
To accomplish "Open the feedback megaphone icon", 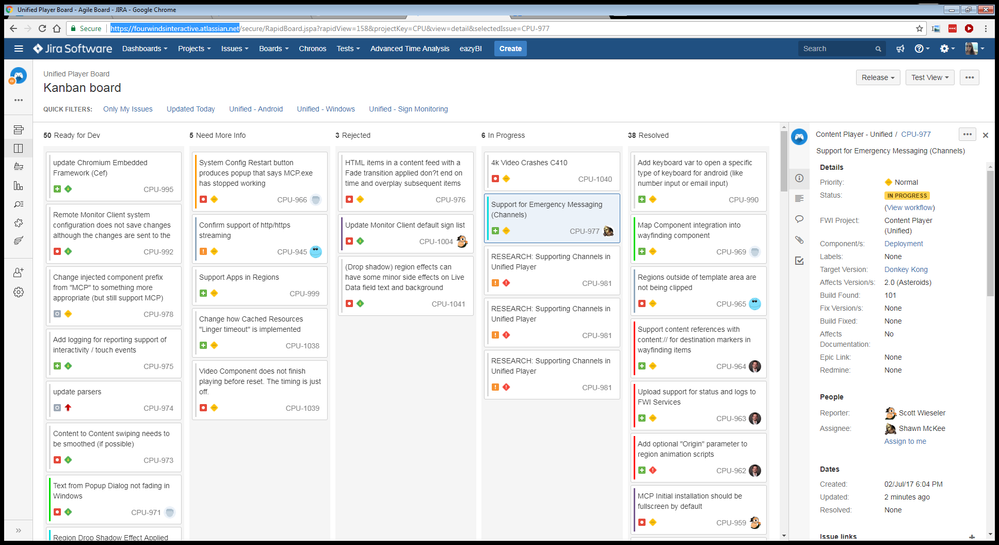I will click(x=900, y=48).
